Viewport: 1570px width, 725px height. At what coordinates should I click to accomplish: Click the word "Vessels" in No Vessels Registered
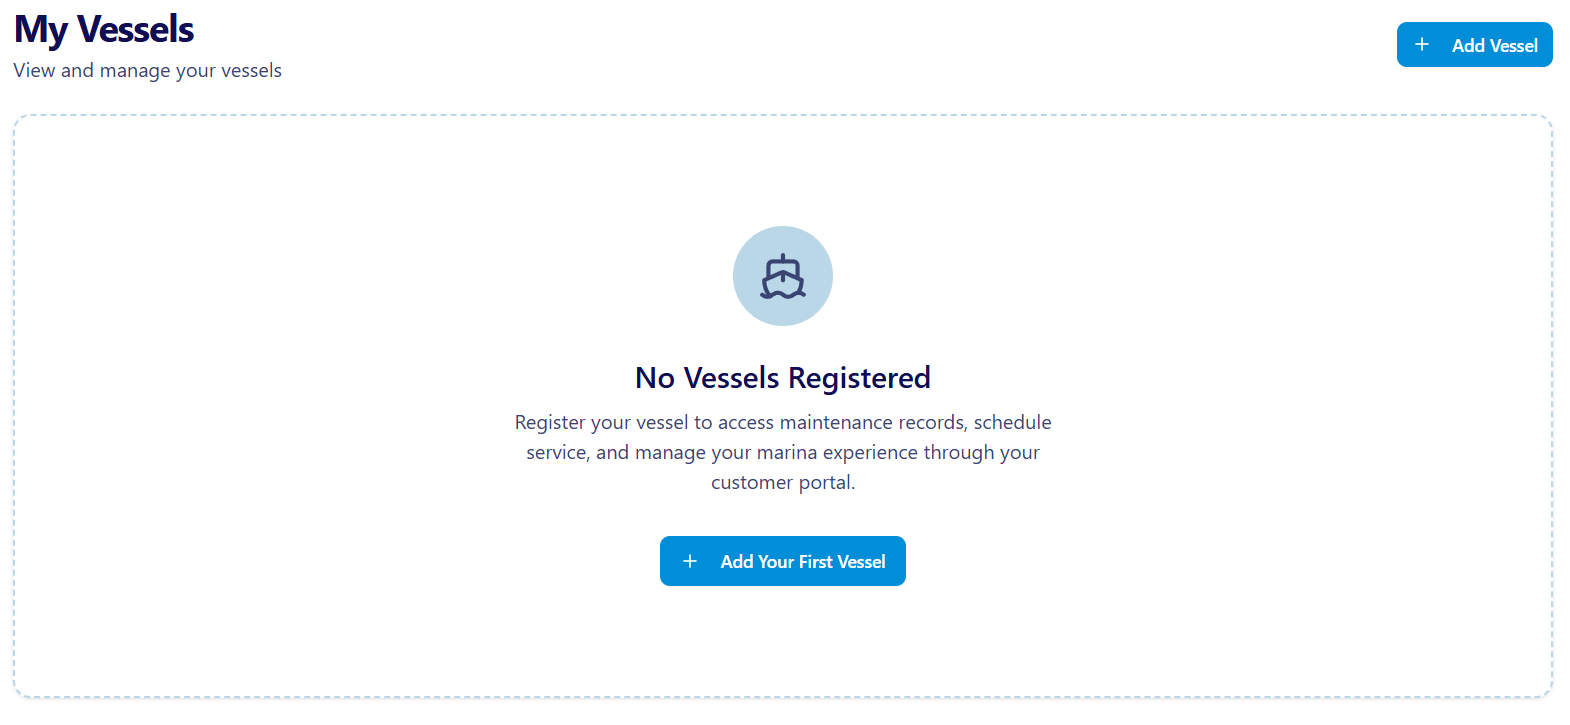(x=731, y=378)
